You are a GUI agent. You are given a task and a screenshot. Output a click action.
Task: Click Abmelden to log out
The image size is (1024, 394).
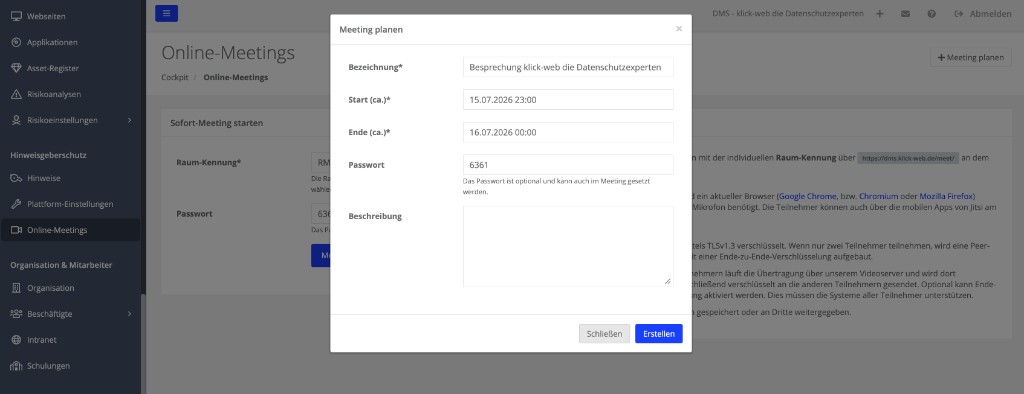tap(983, 14)
